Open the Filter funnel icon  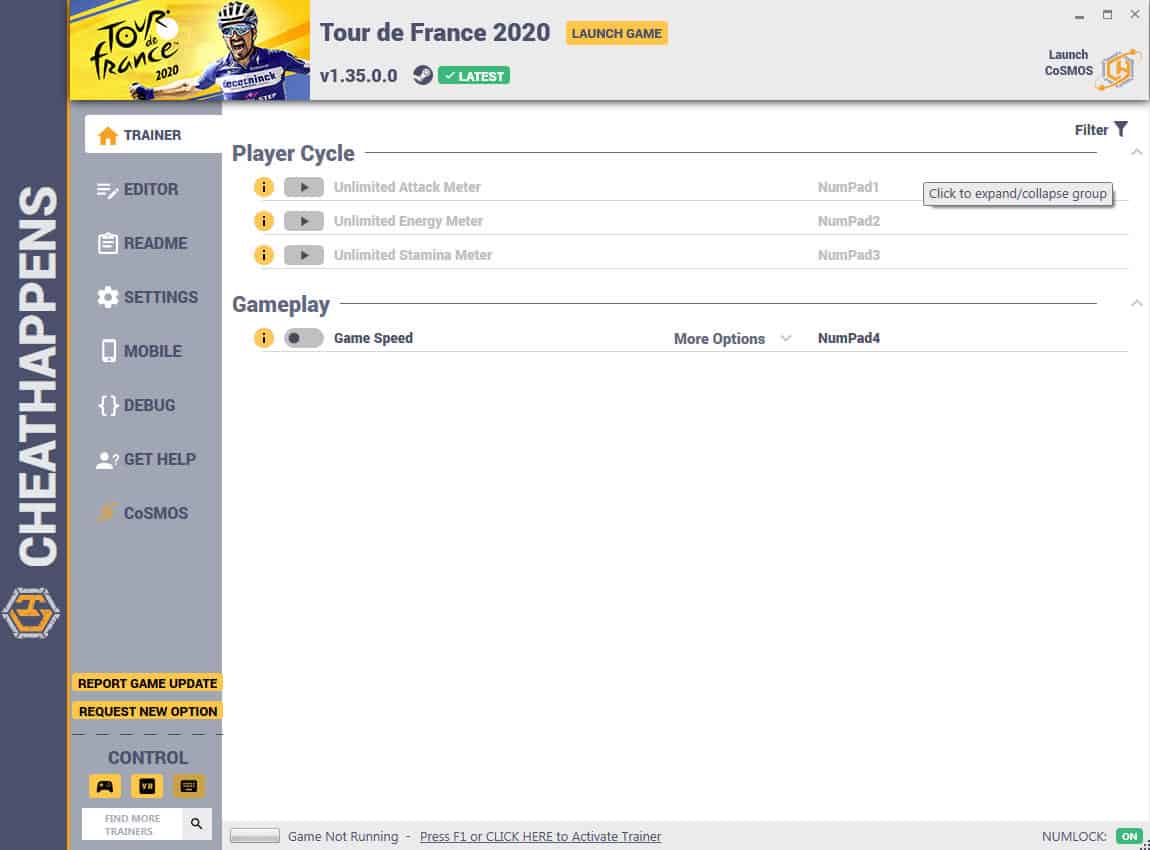coord(1121,129)
